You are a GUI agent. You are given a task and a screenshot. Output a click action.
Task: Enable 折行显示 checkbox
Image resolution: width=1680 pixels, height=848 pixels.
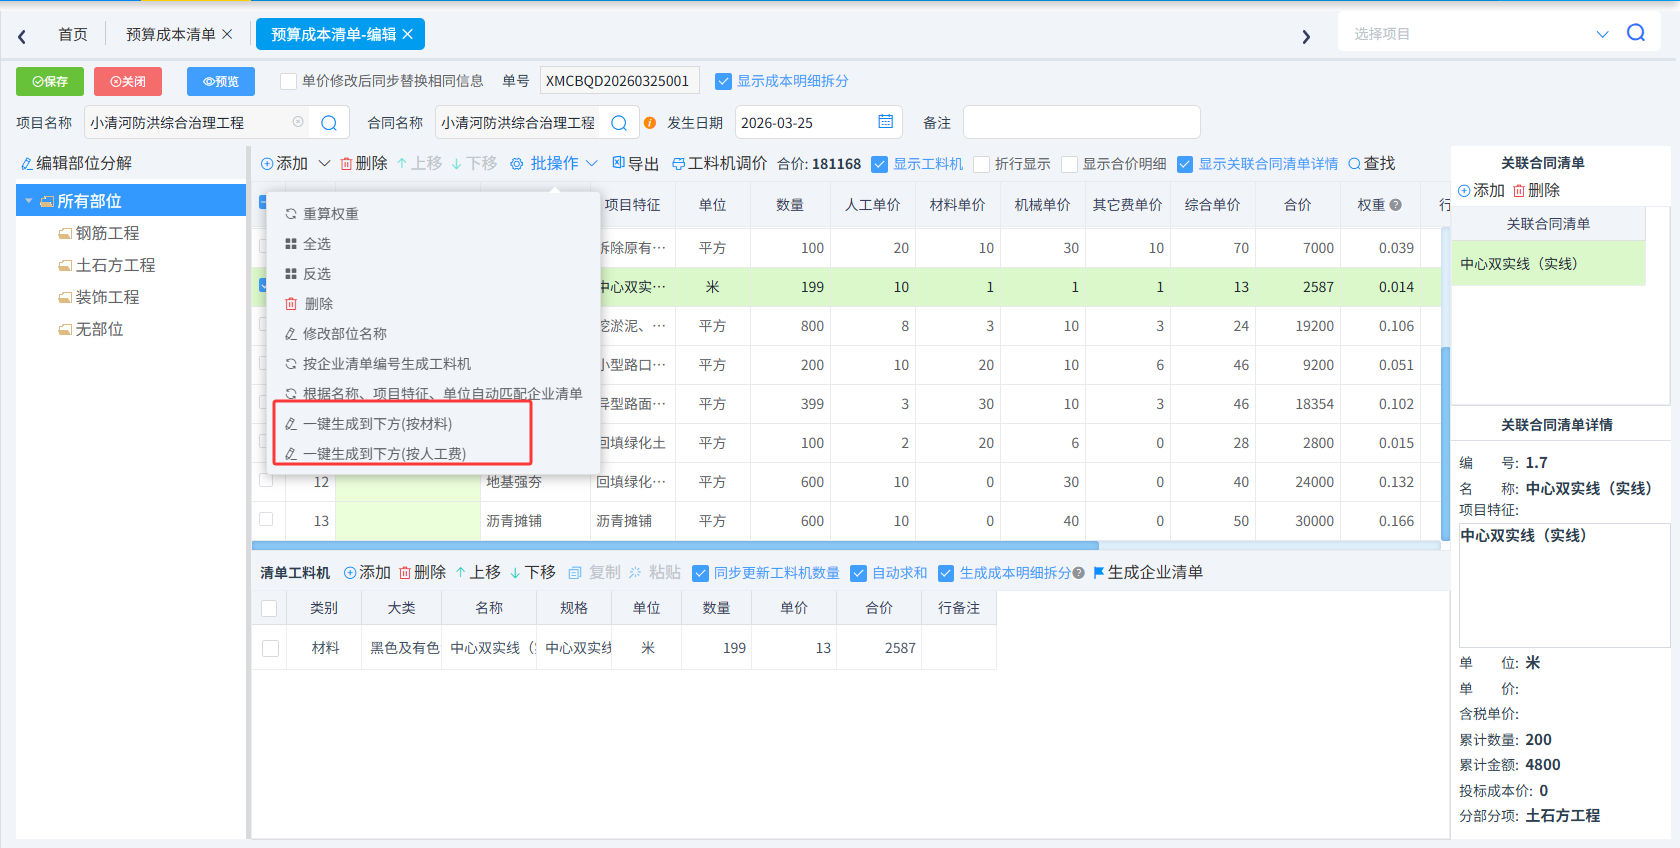coord(982,164)
